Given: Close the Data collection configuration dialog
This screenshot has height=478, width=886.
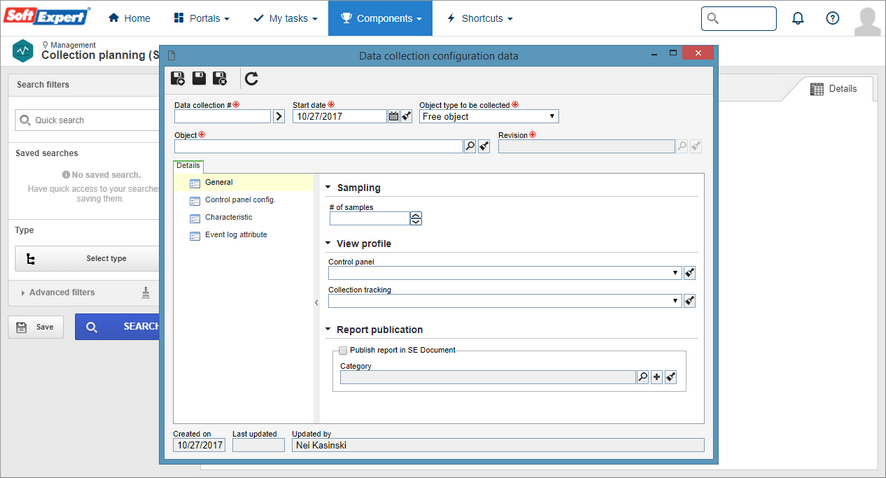Looking at the screenshot, I should (x=698, y=53).
